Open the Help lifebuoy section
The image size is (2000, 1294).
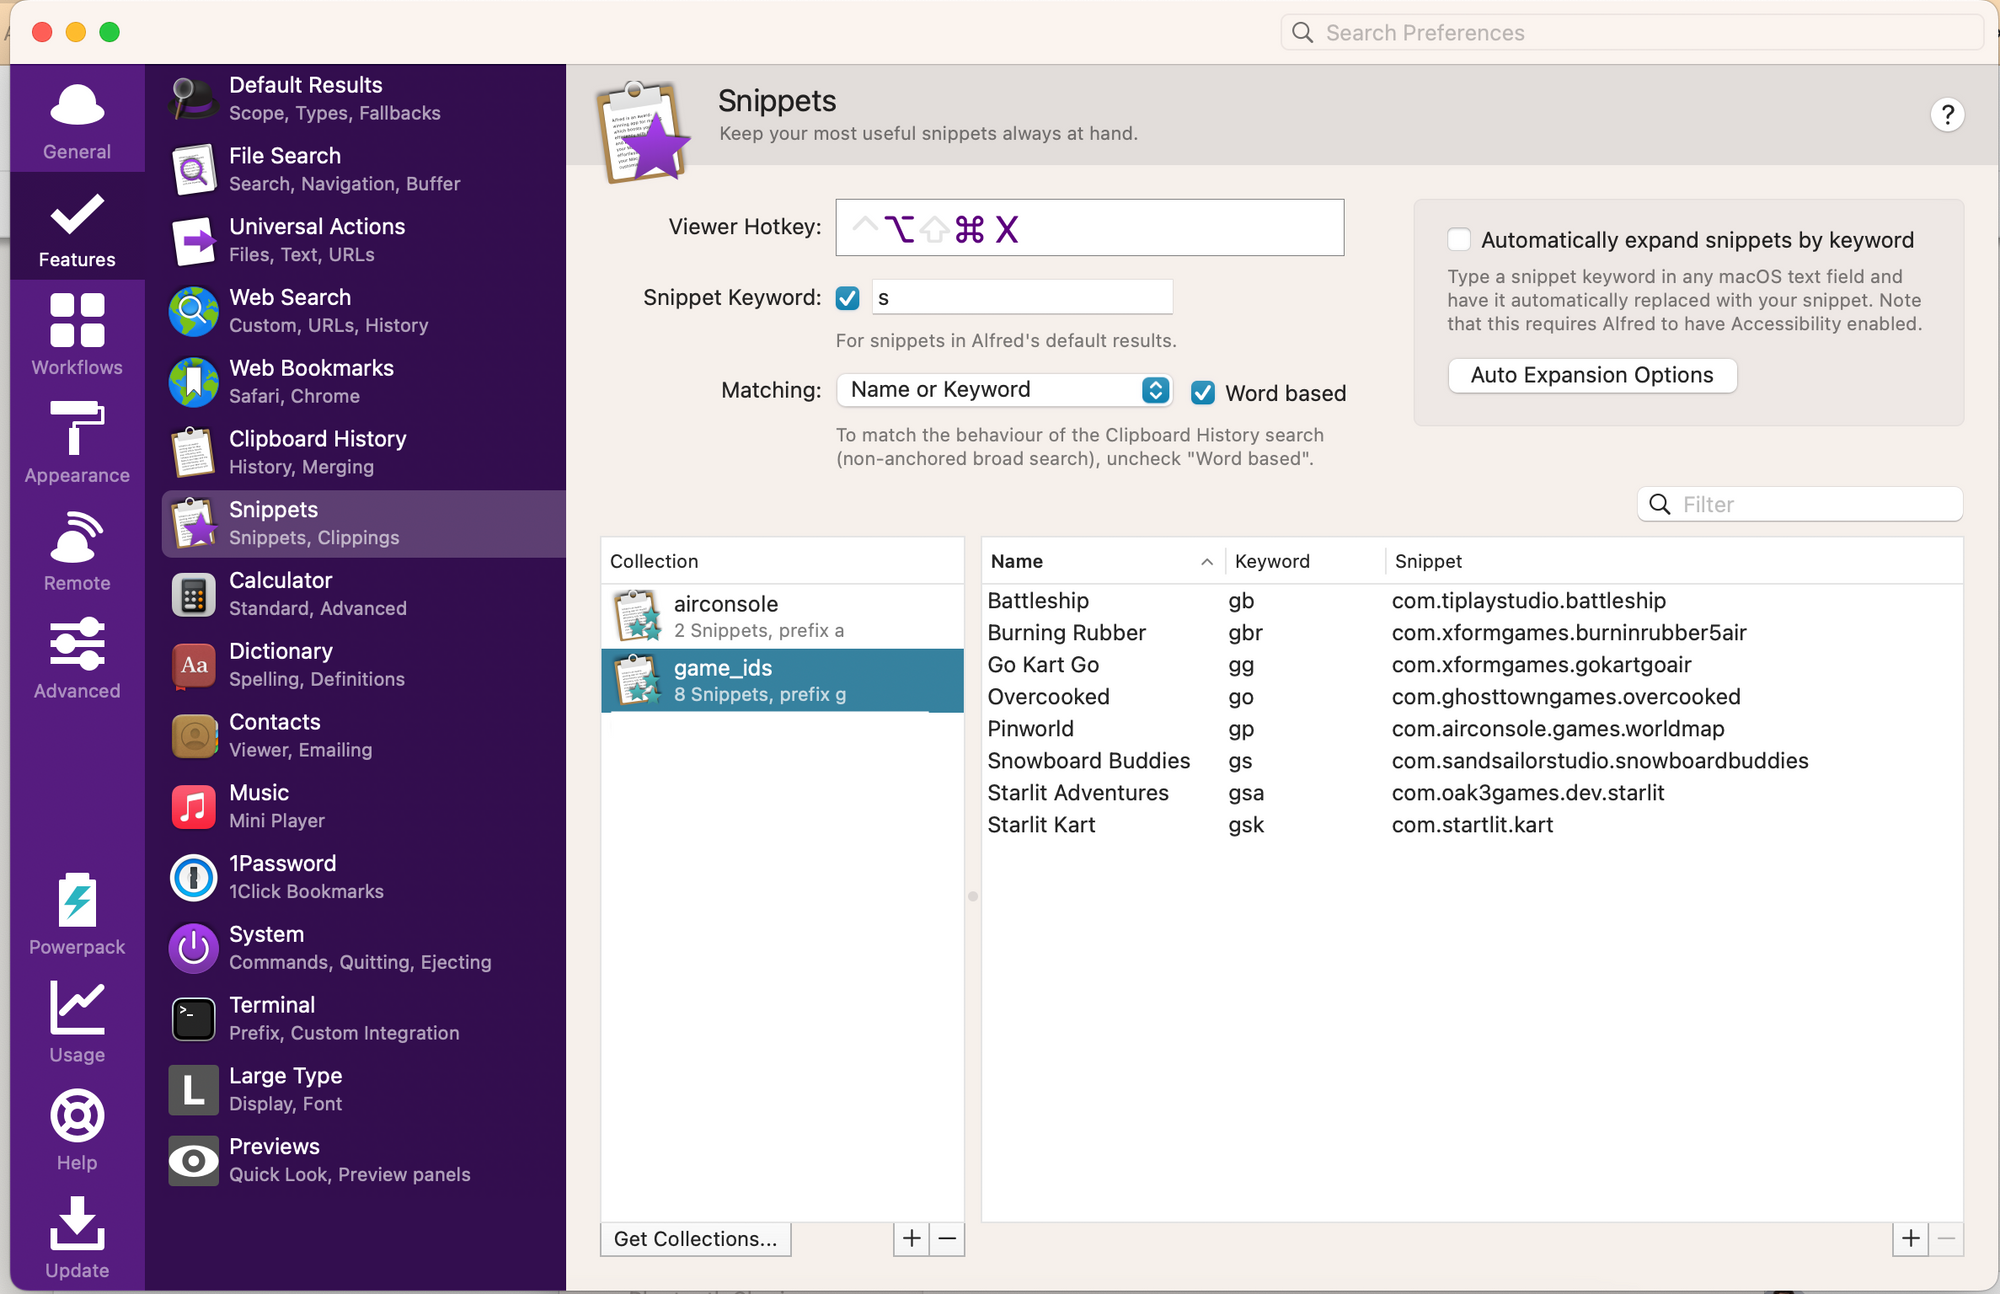[x=77, y=1131]
